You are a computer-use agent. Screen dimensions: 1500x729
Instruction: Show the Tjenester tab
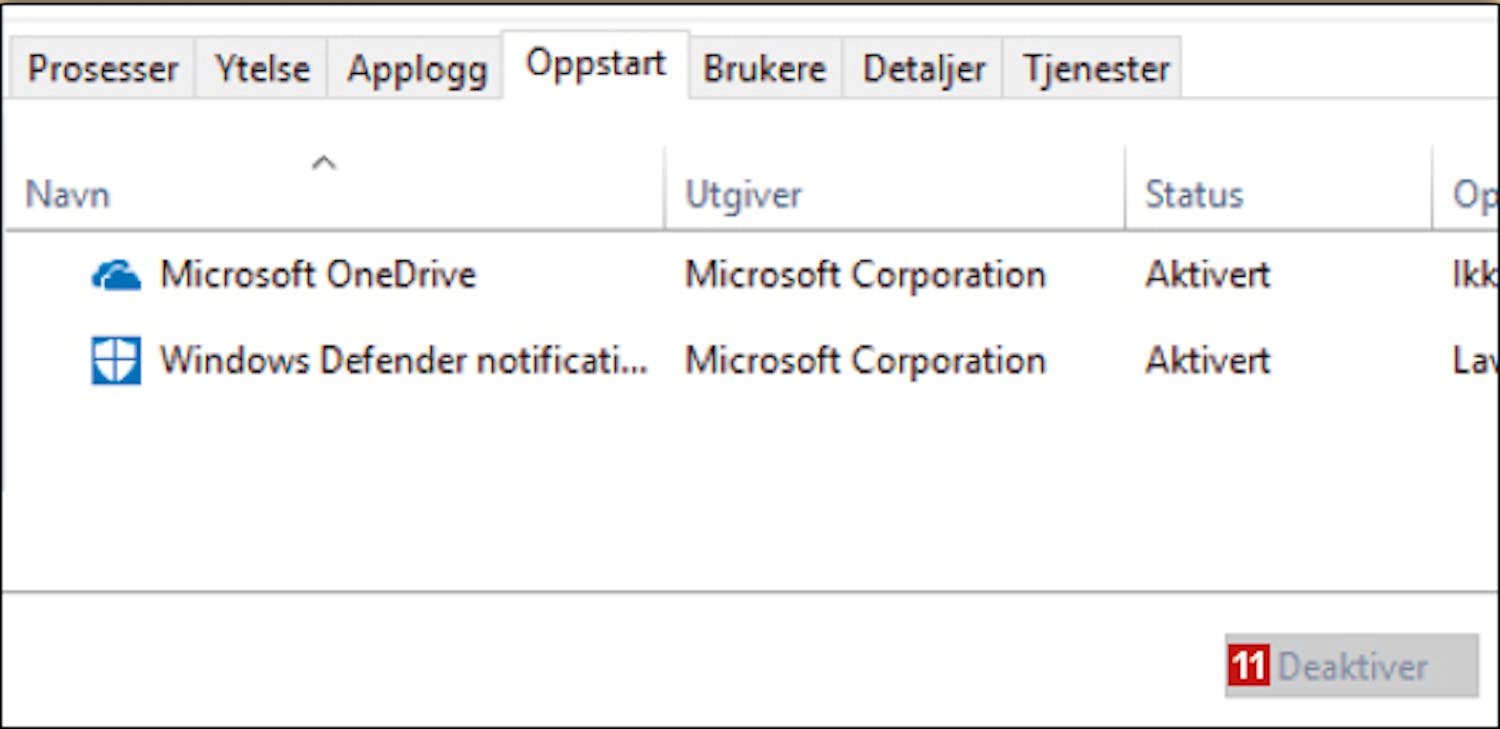[x=1096, y=69]
